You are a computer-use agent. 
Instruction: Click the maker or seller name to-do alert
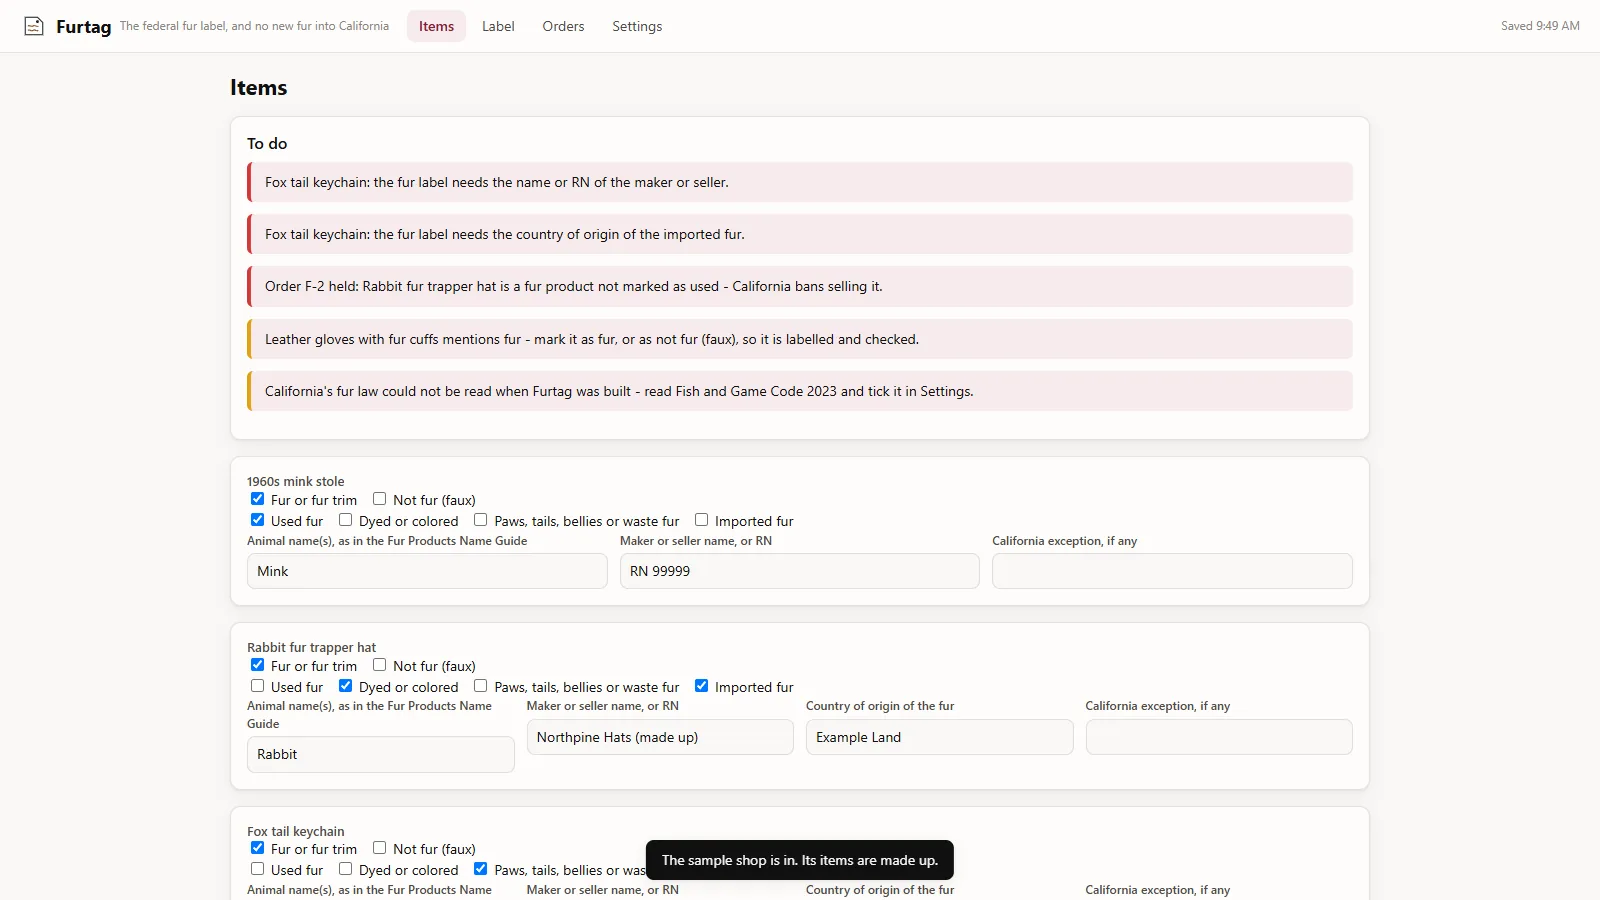point(800,182)
